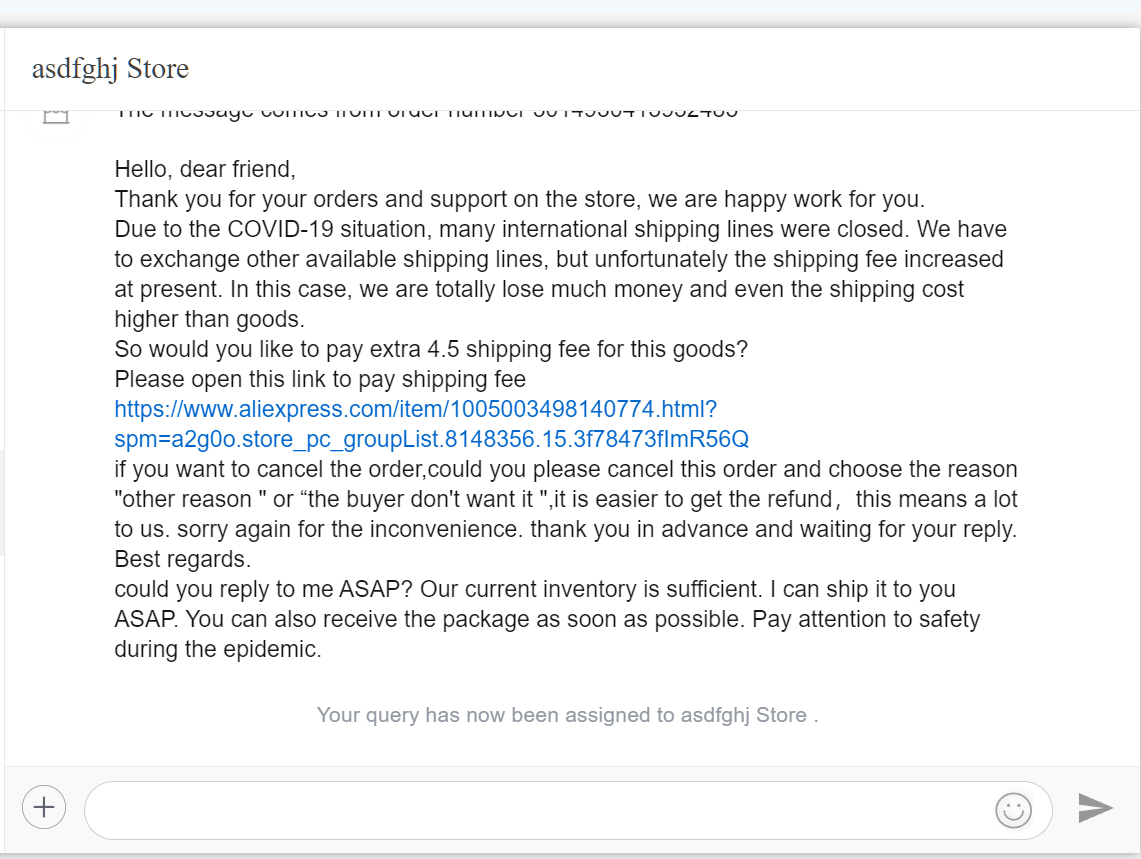Image resolution: width=1141 pixels, height=859 pixels.
Task: Click the asdfghj Store chat title
Action: pos(110,69)
